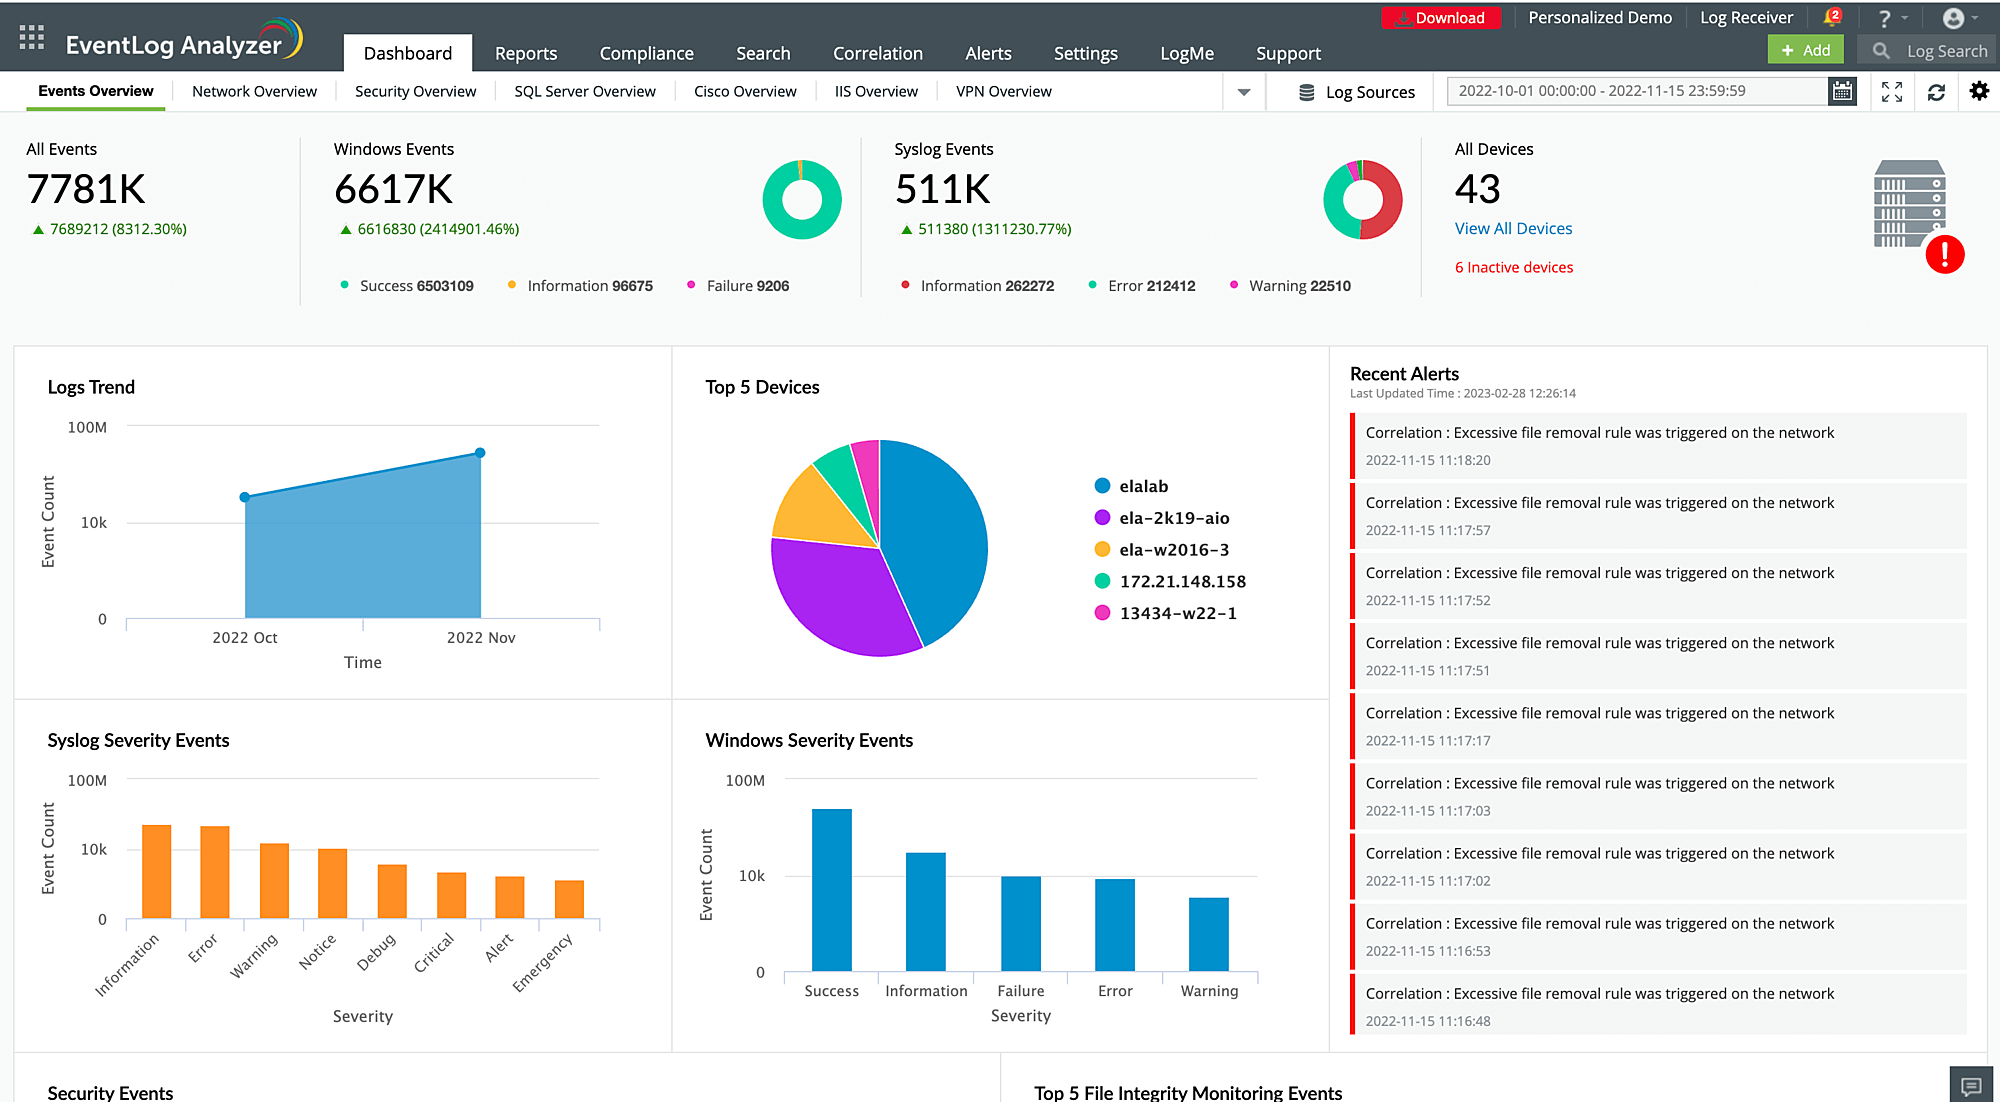Click the notification bell icon

point(1830,17)
